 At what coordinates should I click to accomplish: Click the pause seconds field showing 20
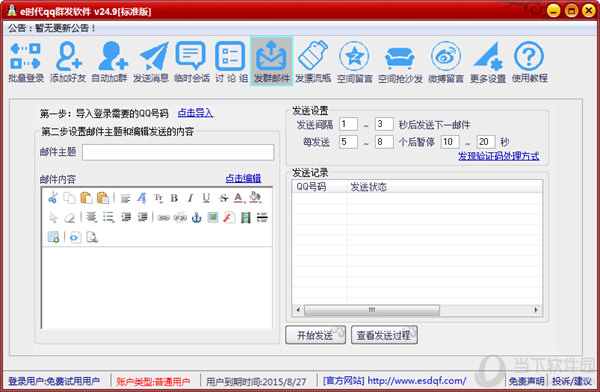(486, 142)
